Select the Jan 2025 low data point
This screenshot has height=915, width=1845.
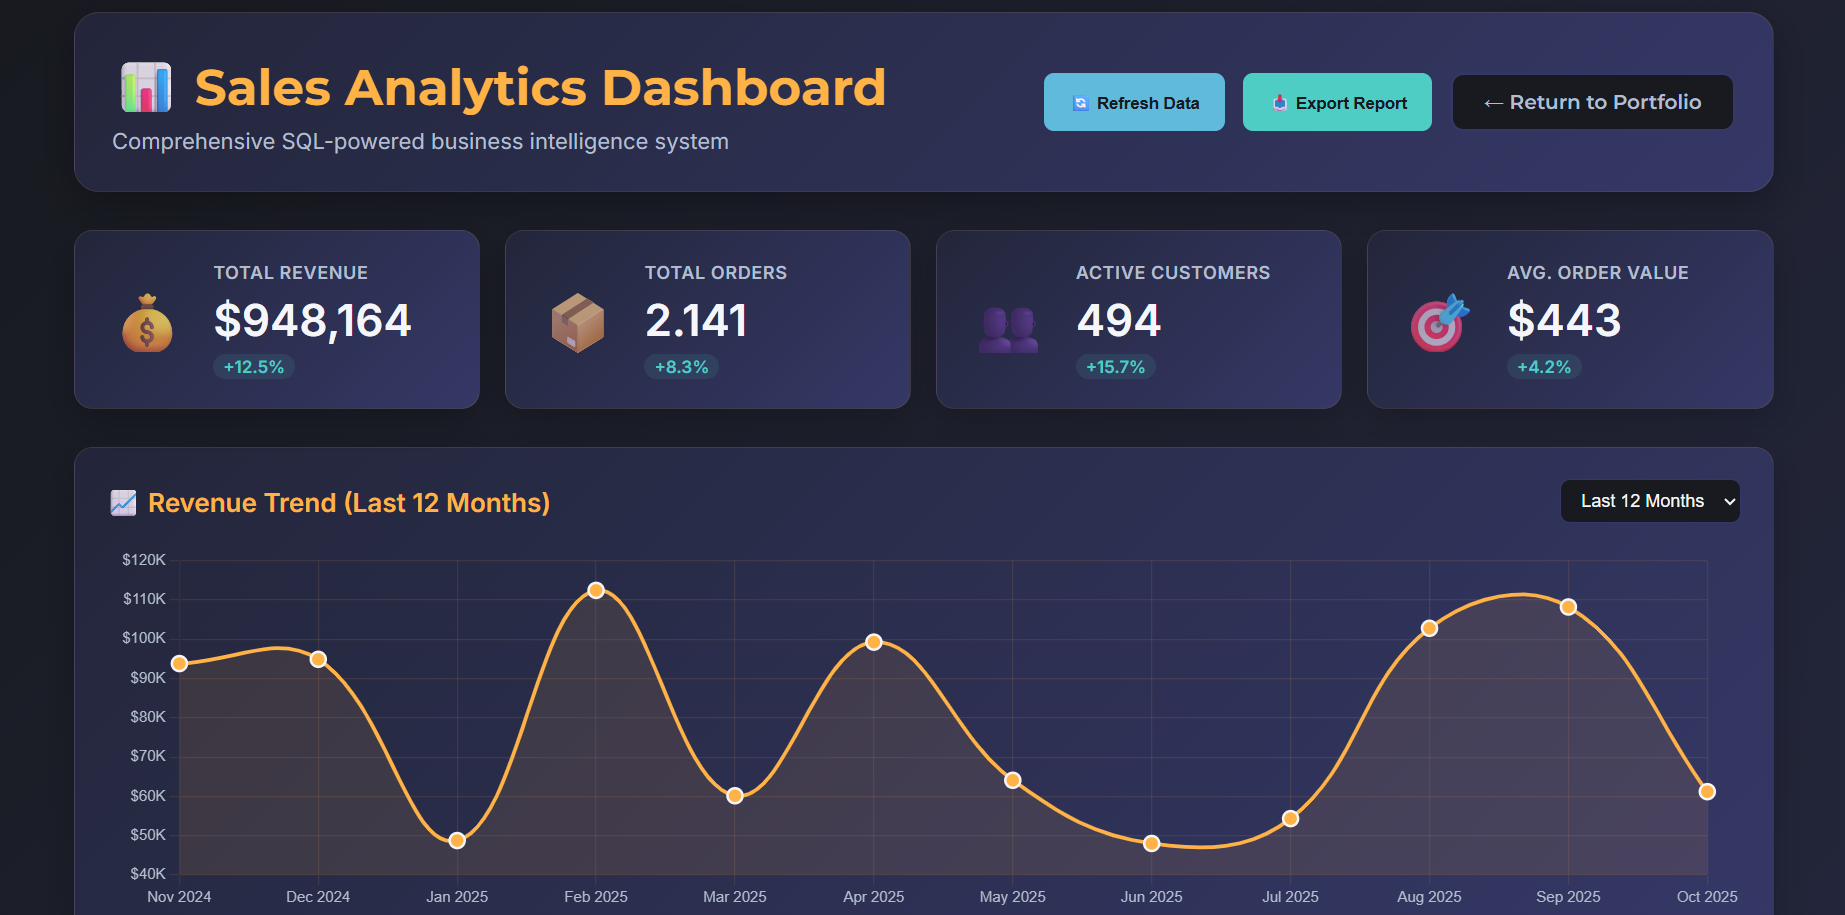point(457,840)
